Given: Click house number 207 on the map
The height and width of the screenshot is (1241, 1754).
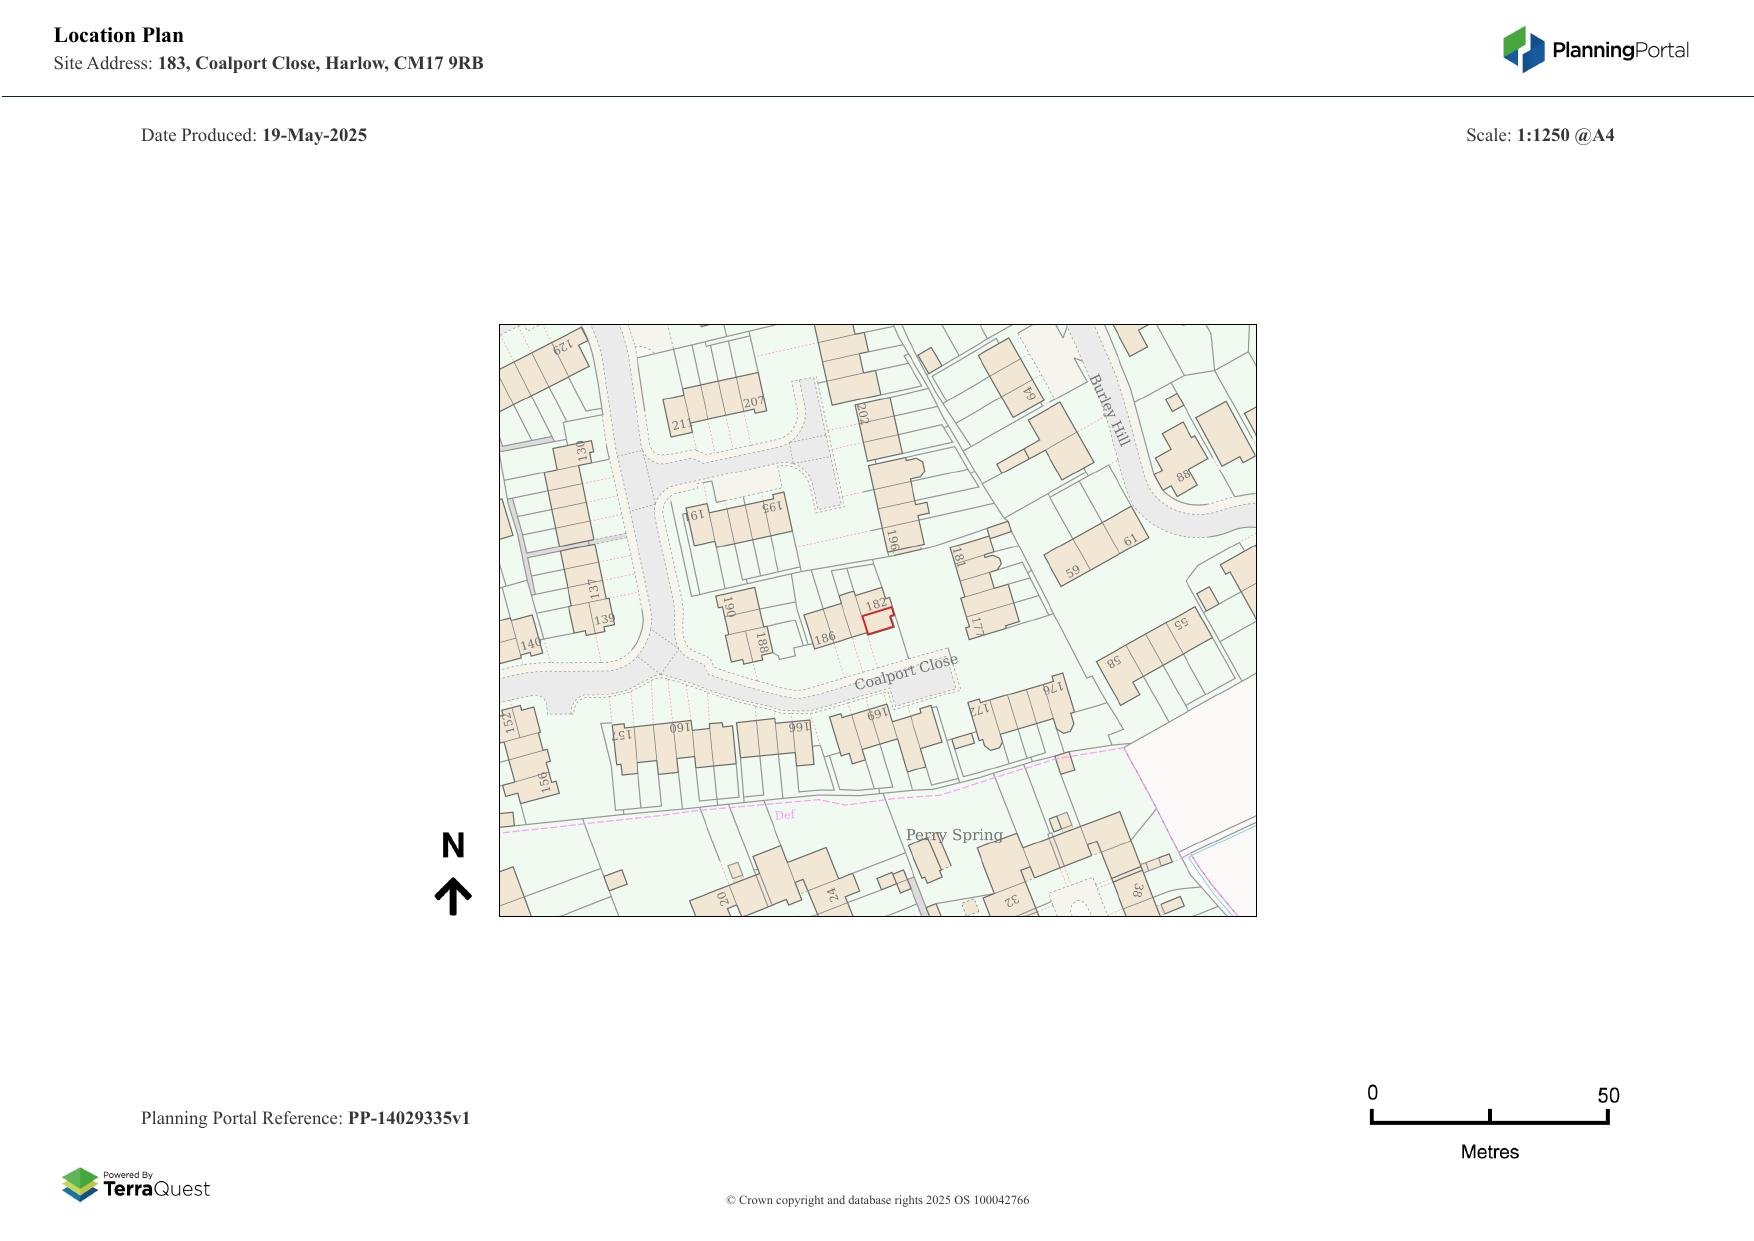Looking at the screenshot, I should pos(753,403).
